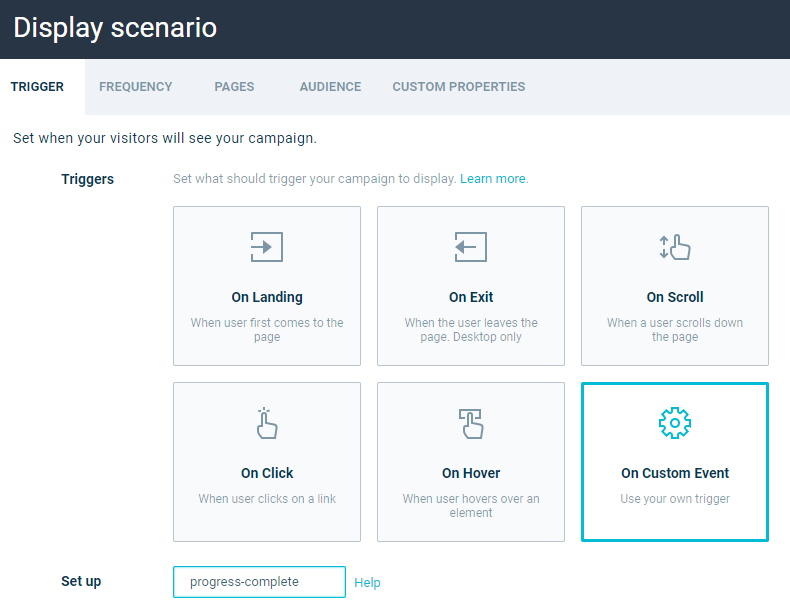790x610 pixels.
Task: Open the Help link beside Set up
Action: 367,583
